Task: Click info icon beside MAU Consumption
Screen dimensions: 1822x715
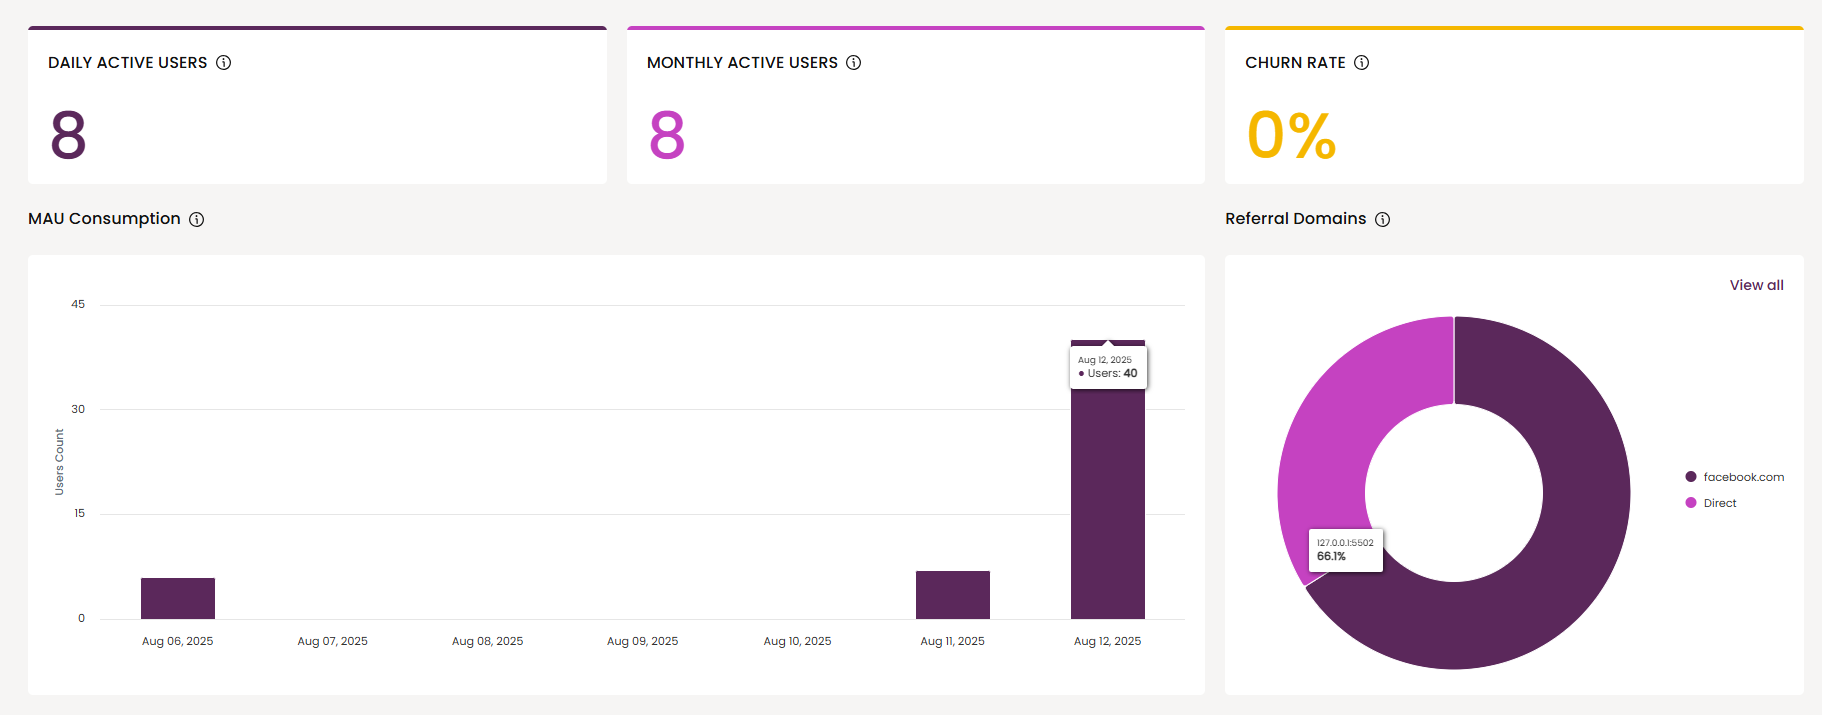Action: click(x=197, y=220)
